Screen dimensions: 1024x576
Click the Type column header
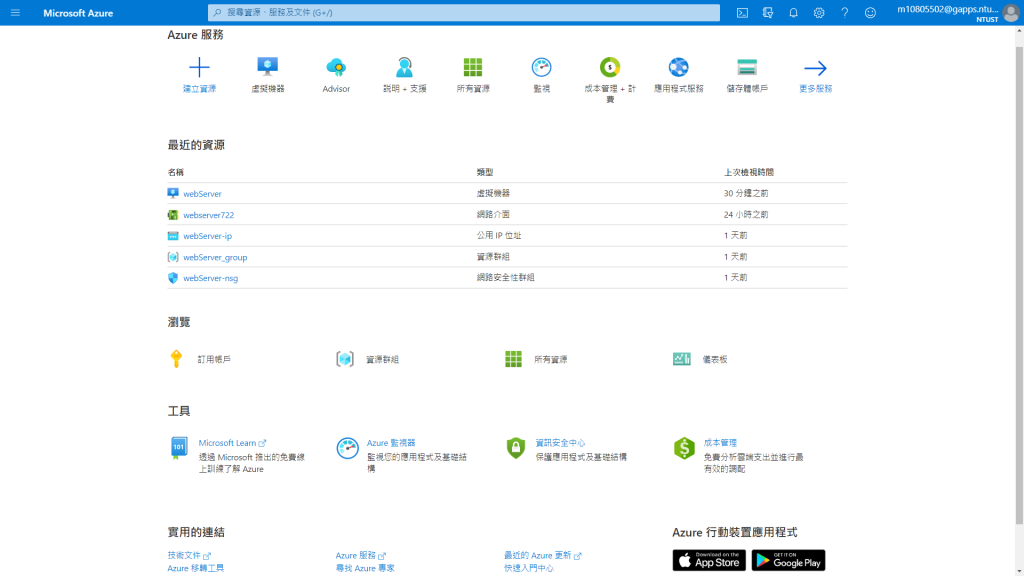click(485, 172)
